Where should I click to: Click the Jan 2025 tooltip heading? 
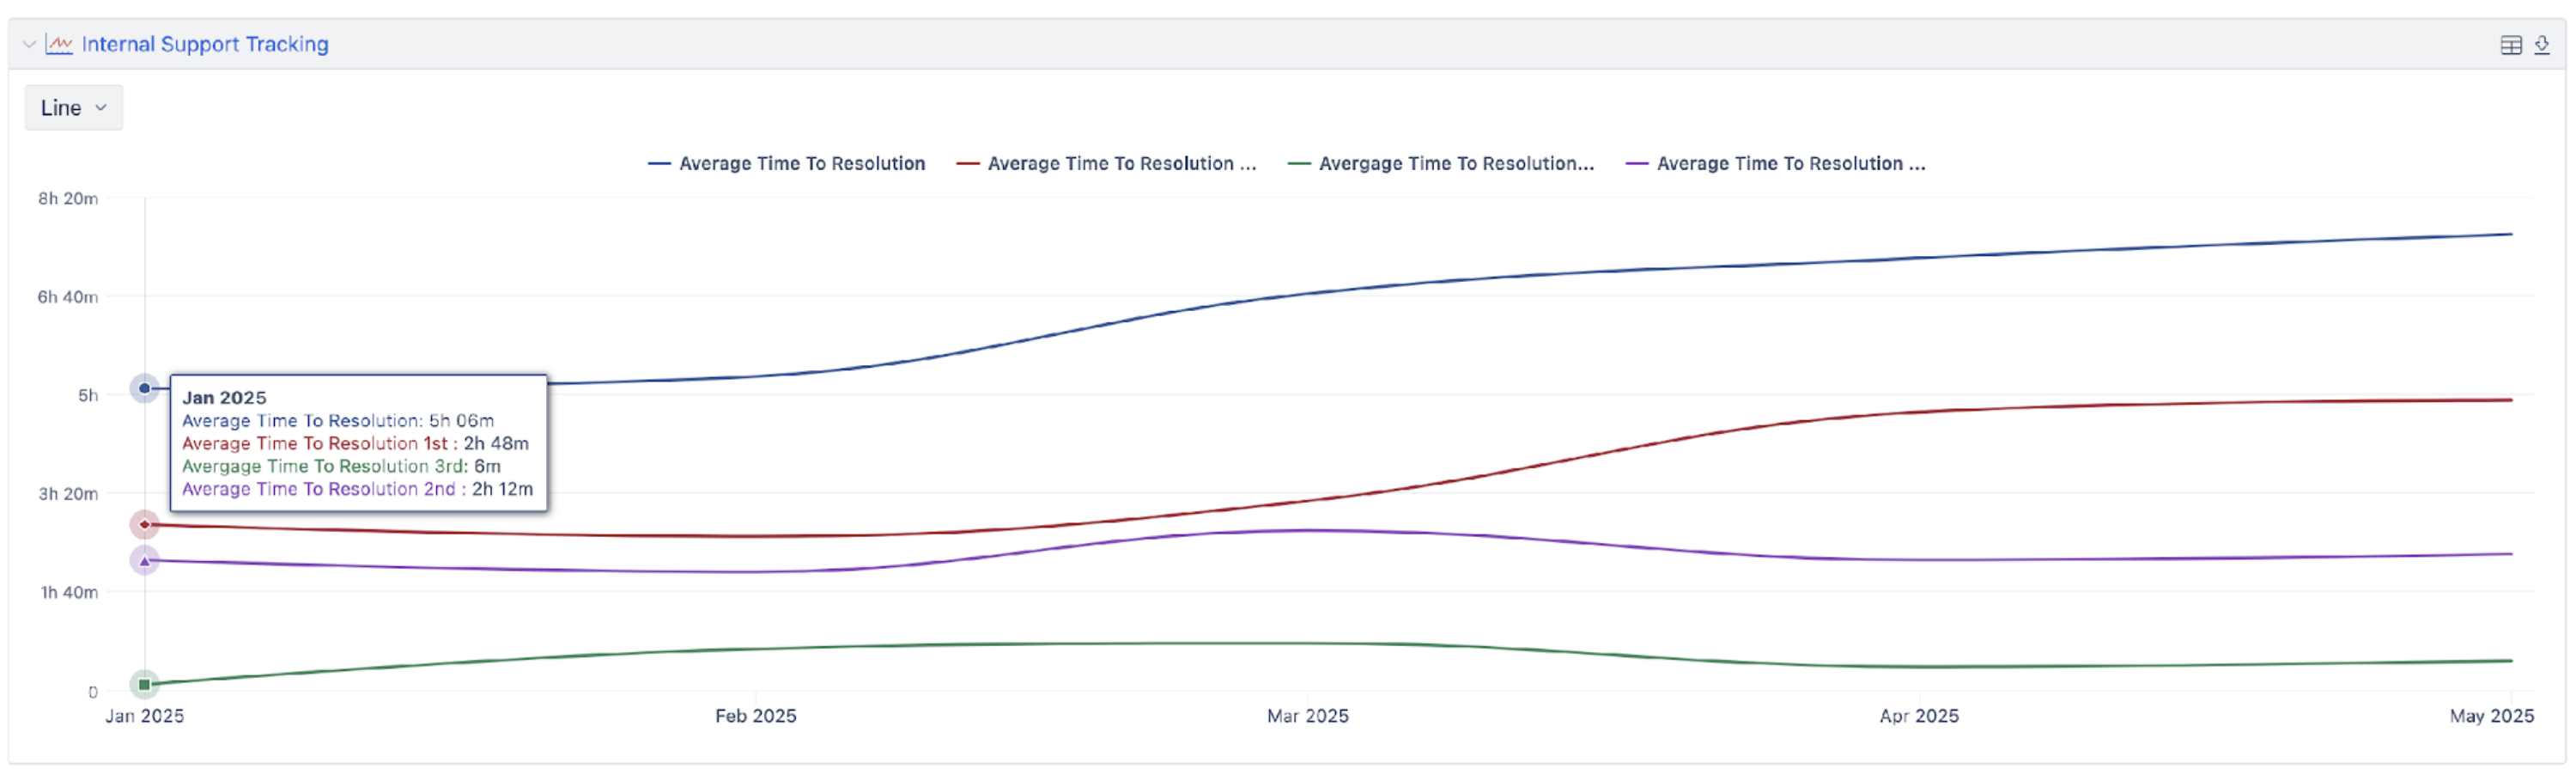(x=224, y=398)
